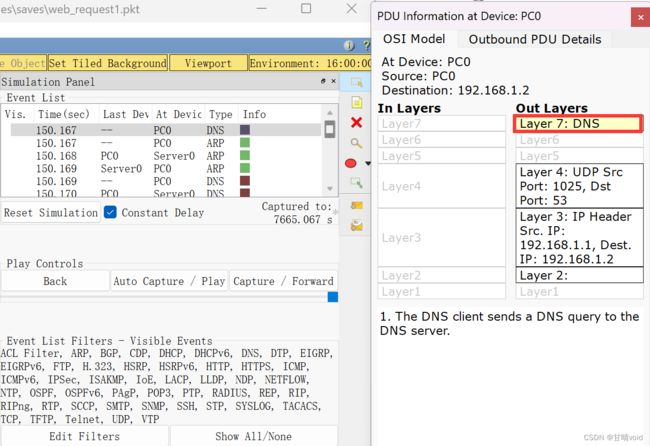This screenshot has height=446, width=650.
Task: Click the dark purple swatch in the first DNS row
Action: click(245, 130)
